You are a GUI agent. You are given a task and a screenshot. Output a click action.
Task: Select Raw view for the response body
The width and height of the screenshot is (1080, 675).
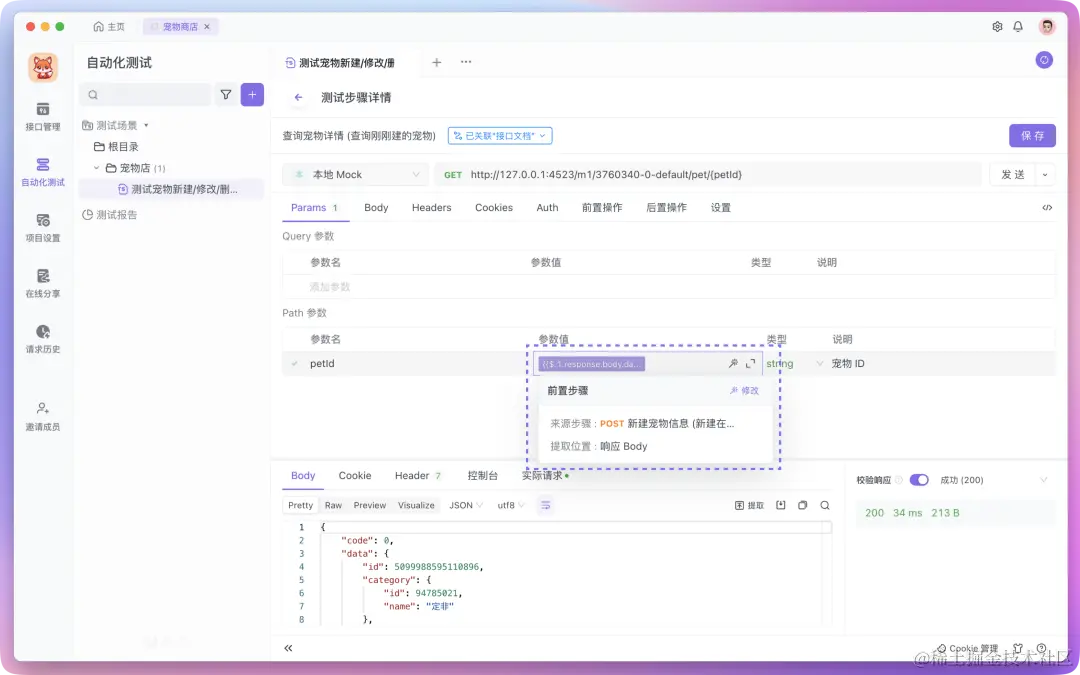click(333, 505)
